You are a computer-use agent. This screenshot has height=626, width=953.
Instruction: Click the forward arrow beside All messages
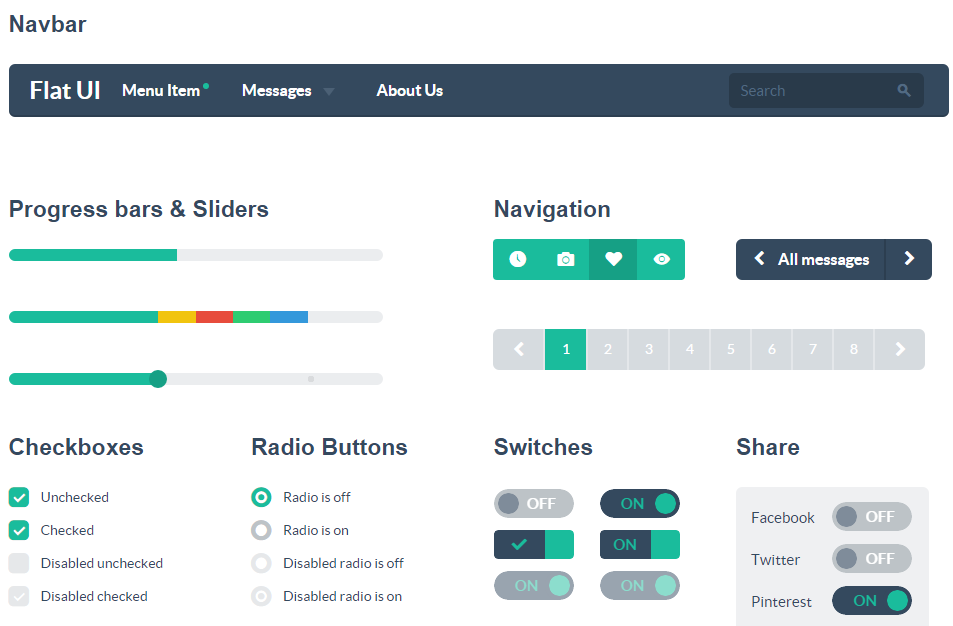(x=909, y=259)
